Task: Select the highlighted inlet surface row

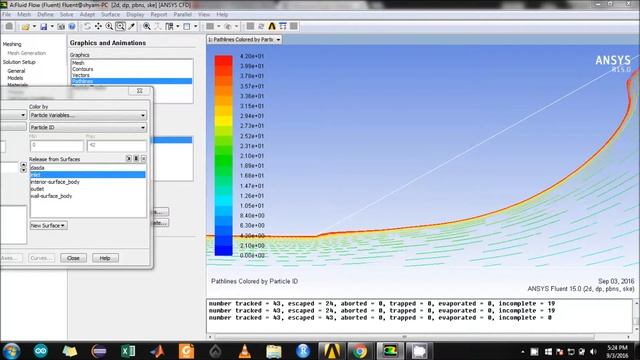Action: coord(88,175)
